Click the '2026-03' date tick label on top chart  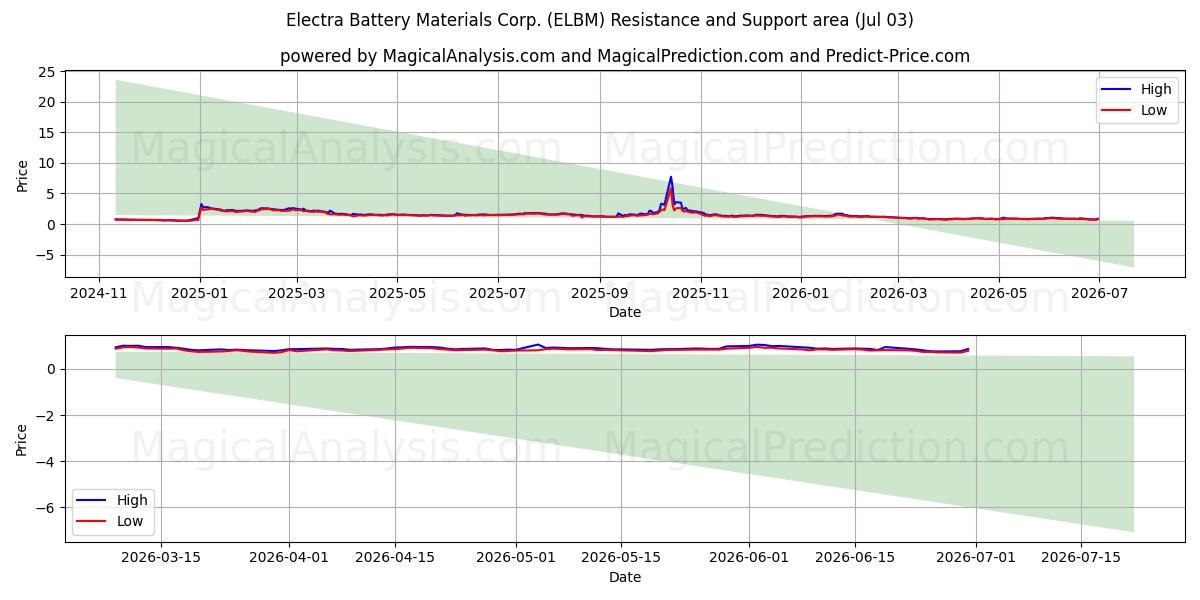coord(898,292)
